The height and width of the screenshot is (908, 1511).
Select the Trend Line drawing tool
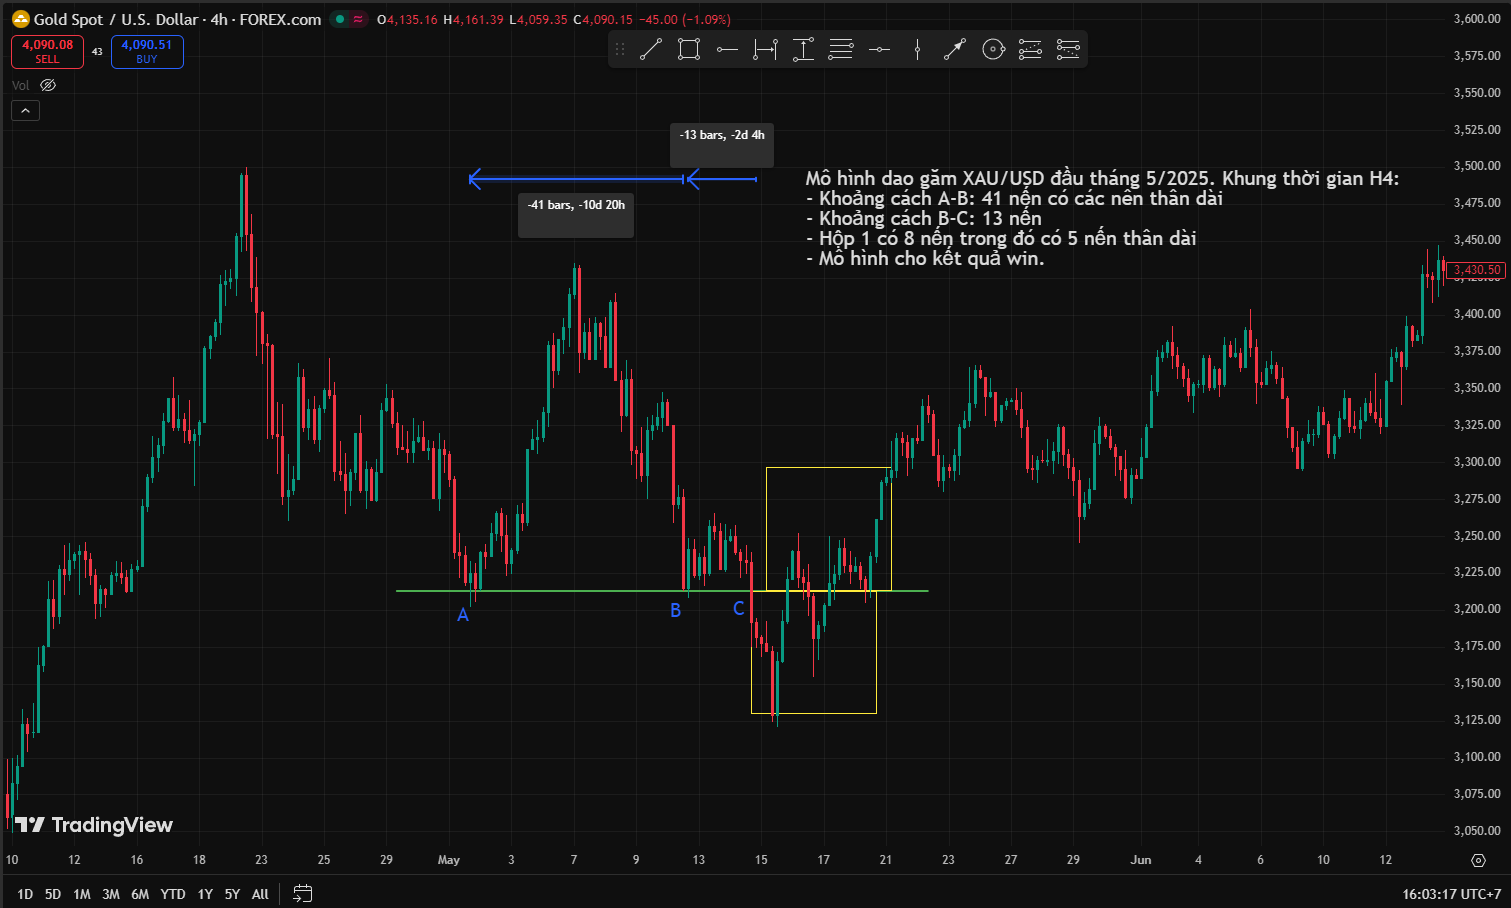click(651, 49)
